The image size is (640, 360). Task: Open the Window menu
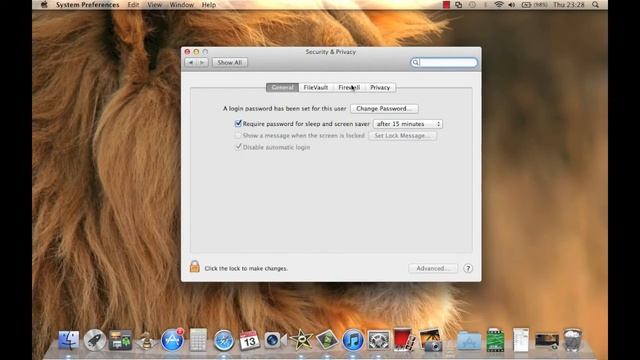coord(182,5)
